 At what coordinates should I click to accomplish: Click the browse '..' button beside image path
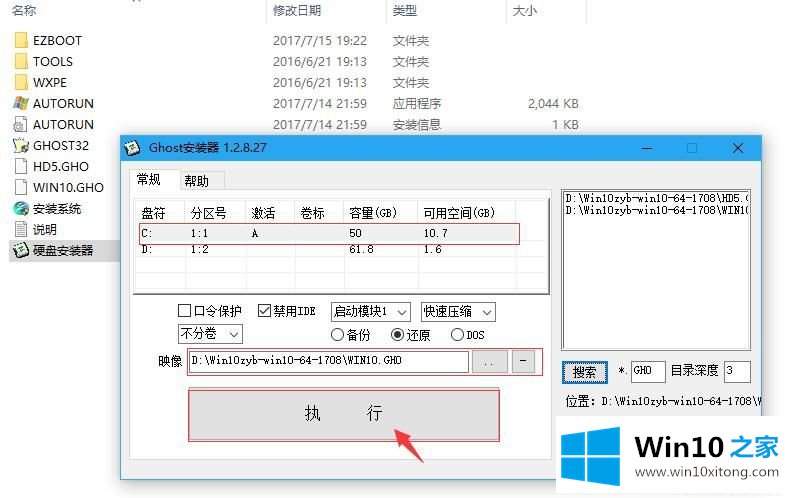[489, 361]
